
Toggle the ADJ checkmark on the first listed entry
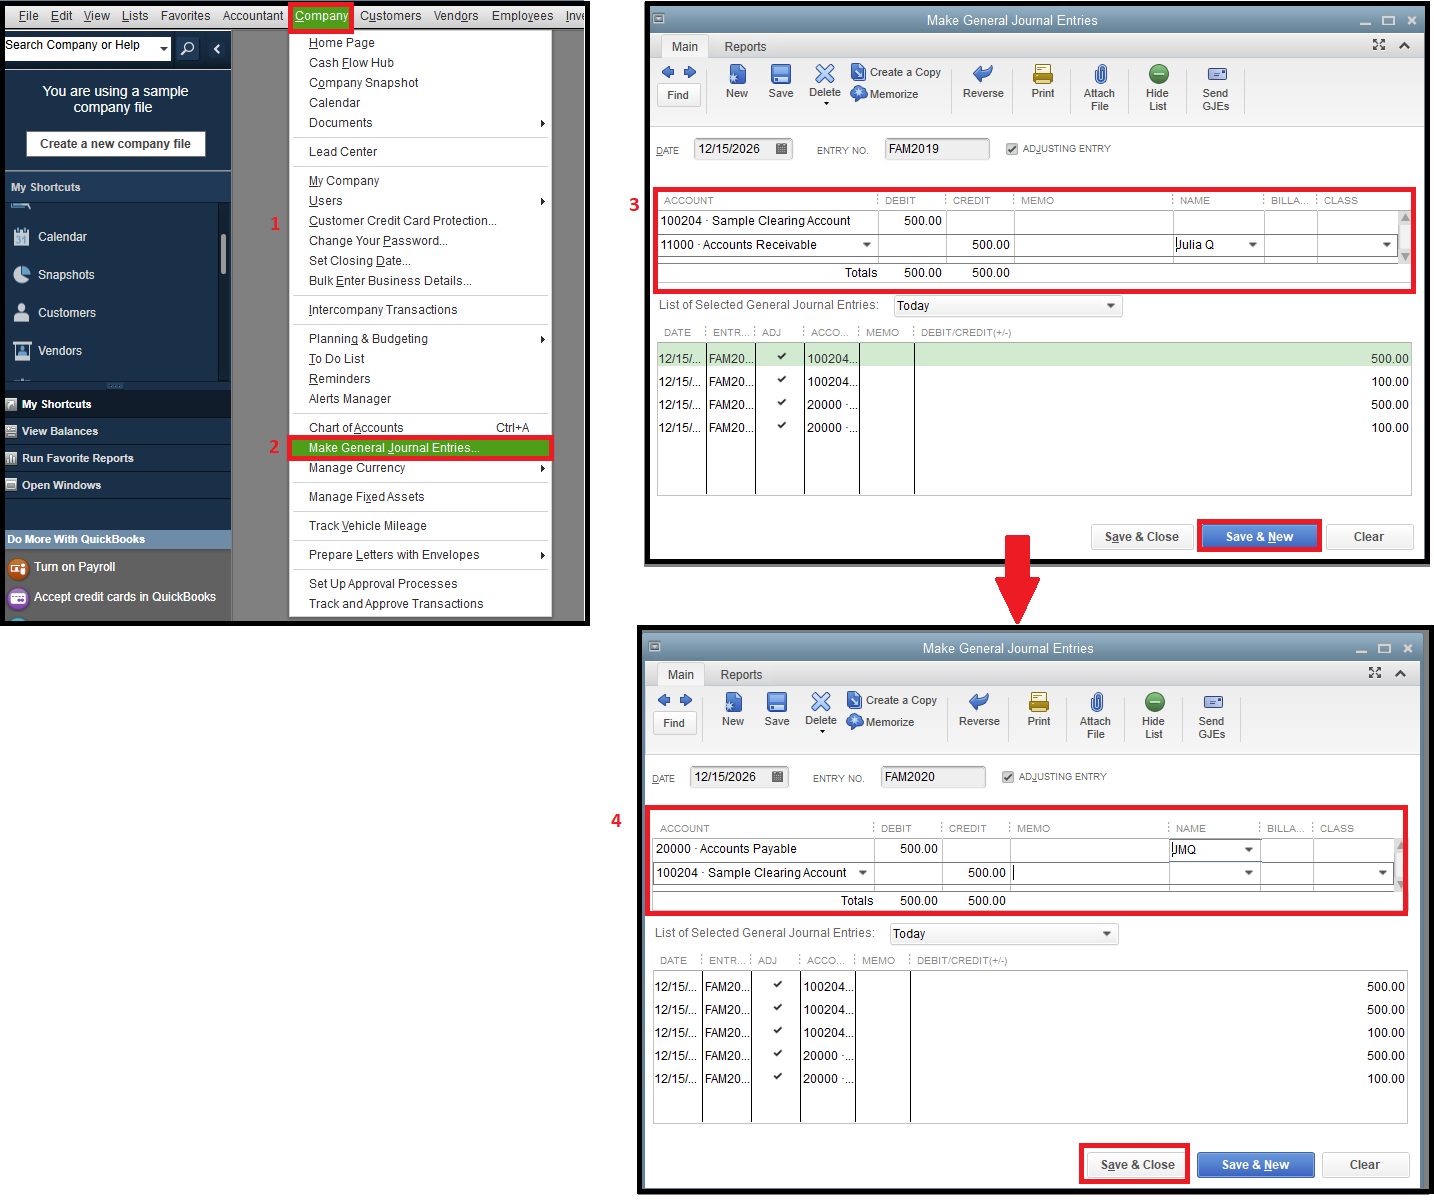pos(781,357)
